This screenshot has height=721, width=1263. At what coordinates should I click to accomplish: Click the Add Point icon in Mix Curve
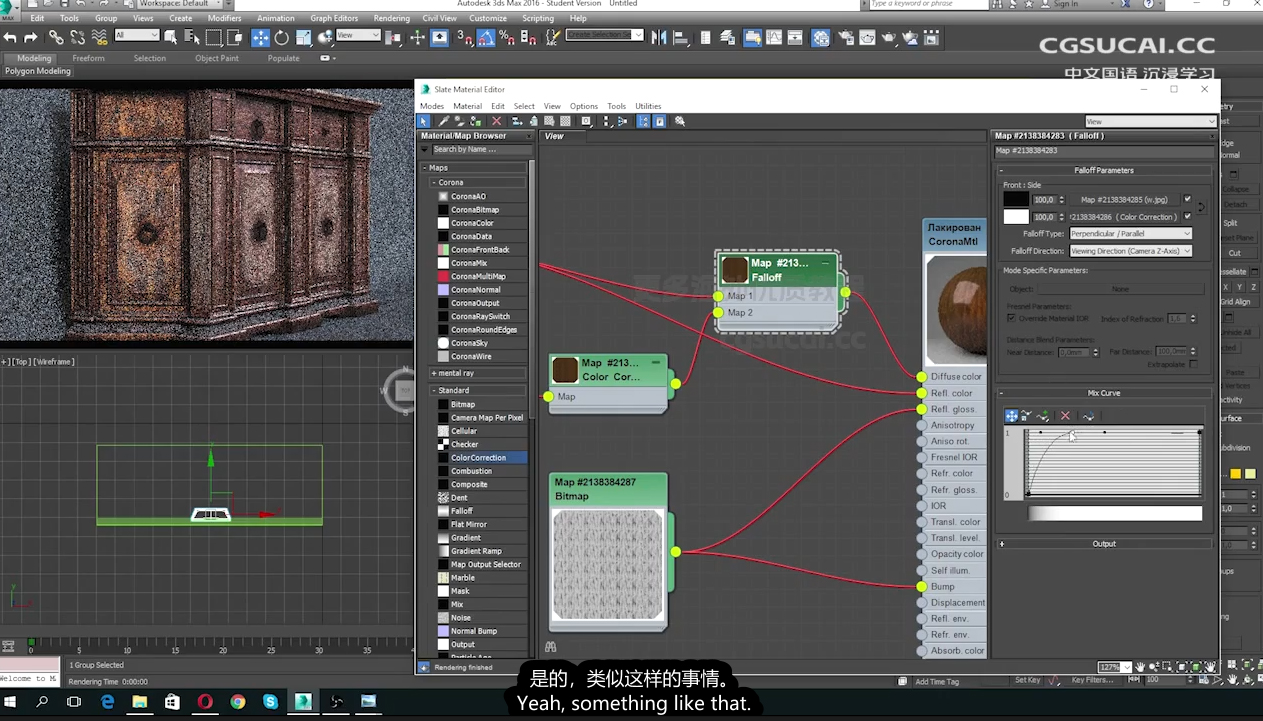coord(1044,416)
